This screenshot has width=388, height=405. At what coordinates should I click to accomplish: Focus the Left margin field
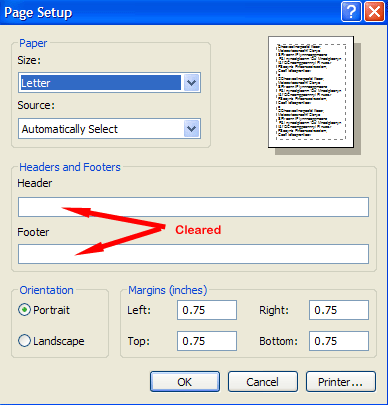click(207, 310)
